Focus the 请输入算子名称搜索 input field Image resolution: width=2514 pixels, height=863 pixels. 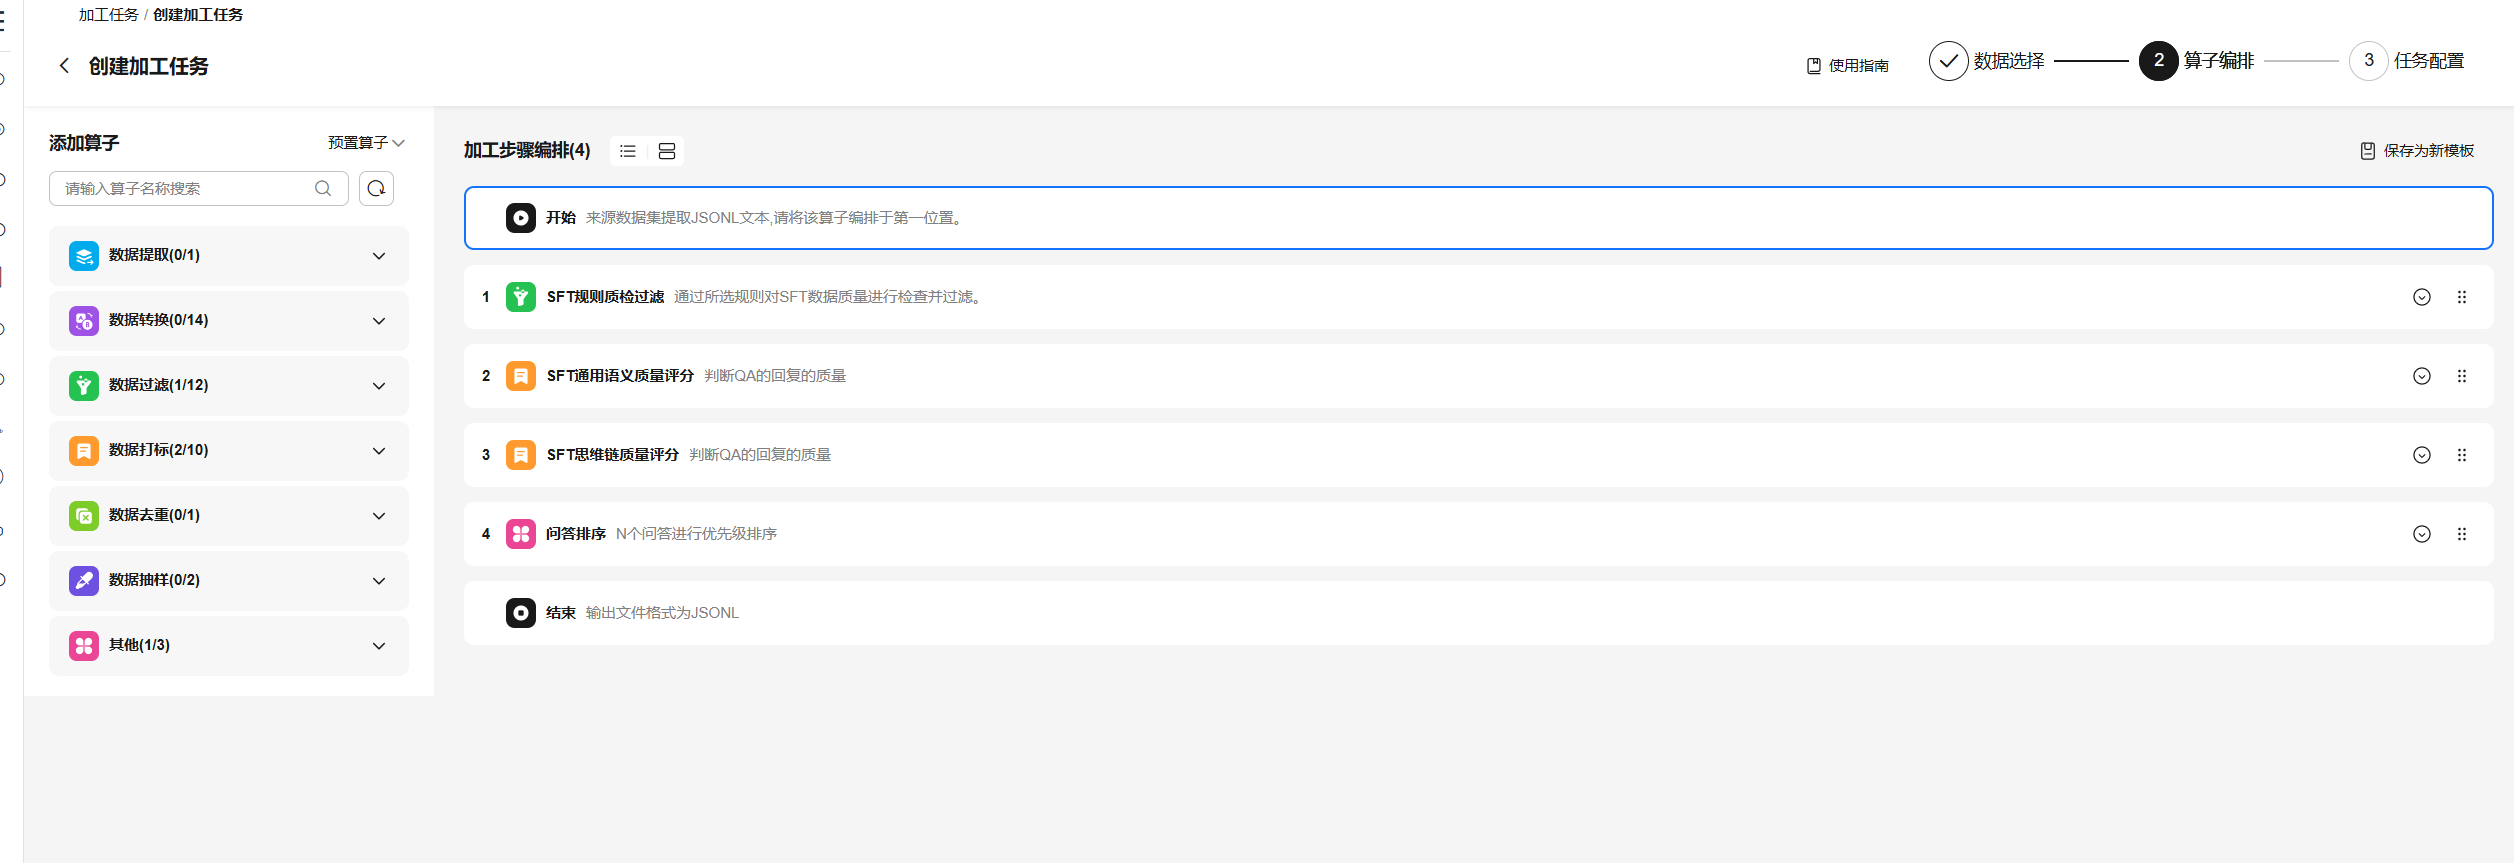point(185,189)
